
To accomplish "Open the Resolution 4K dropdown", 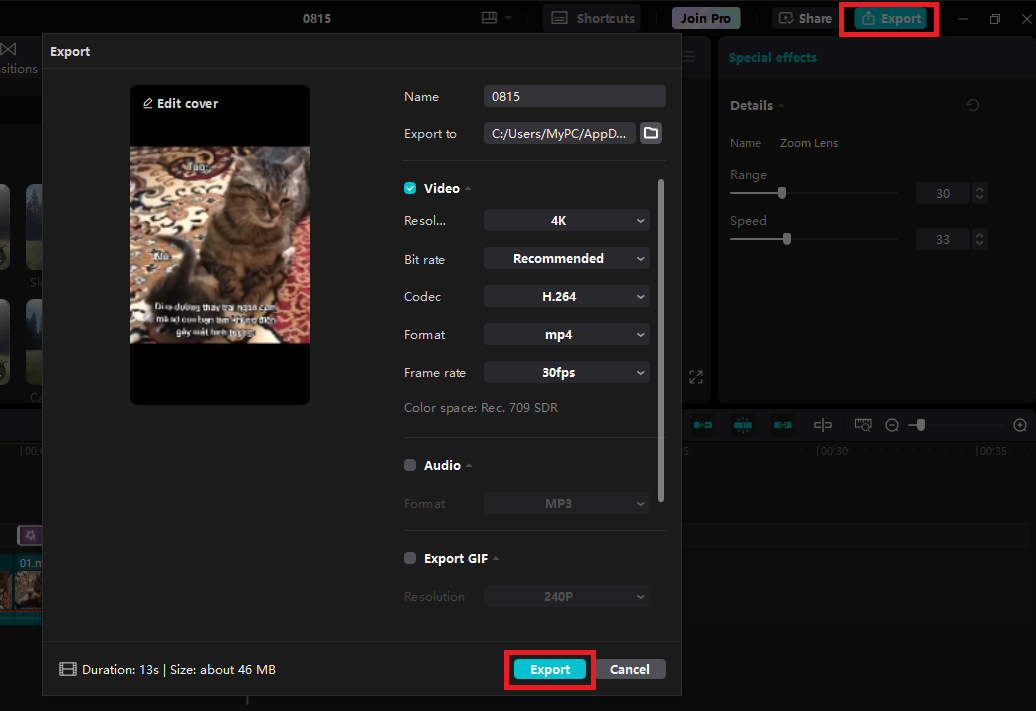I will pyautogui.click(x=567, y=221).
